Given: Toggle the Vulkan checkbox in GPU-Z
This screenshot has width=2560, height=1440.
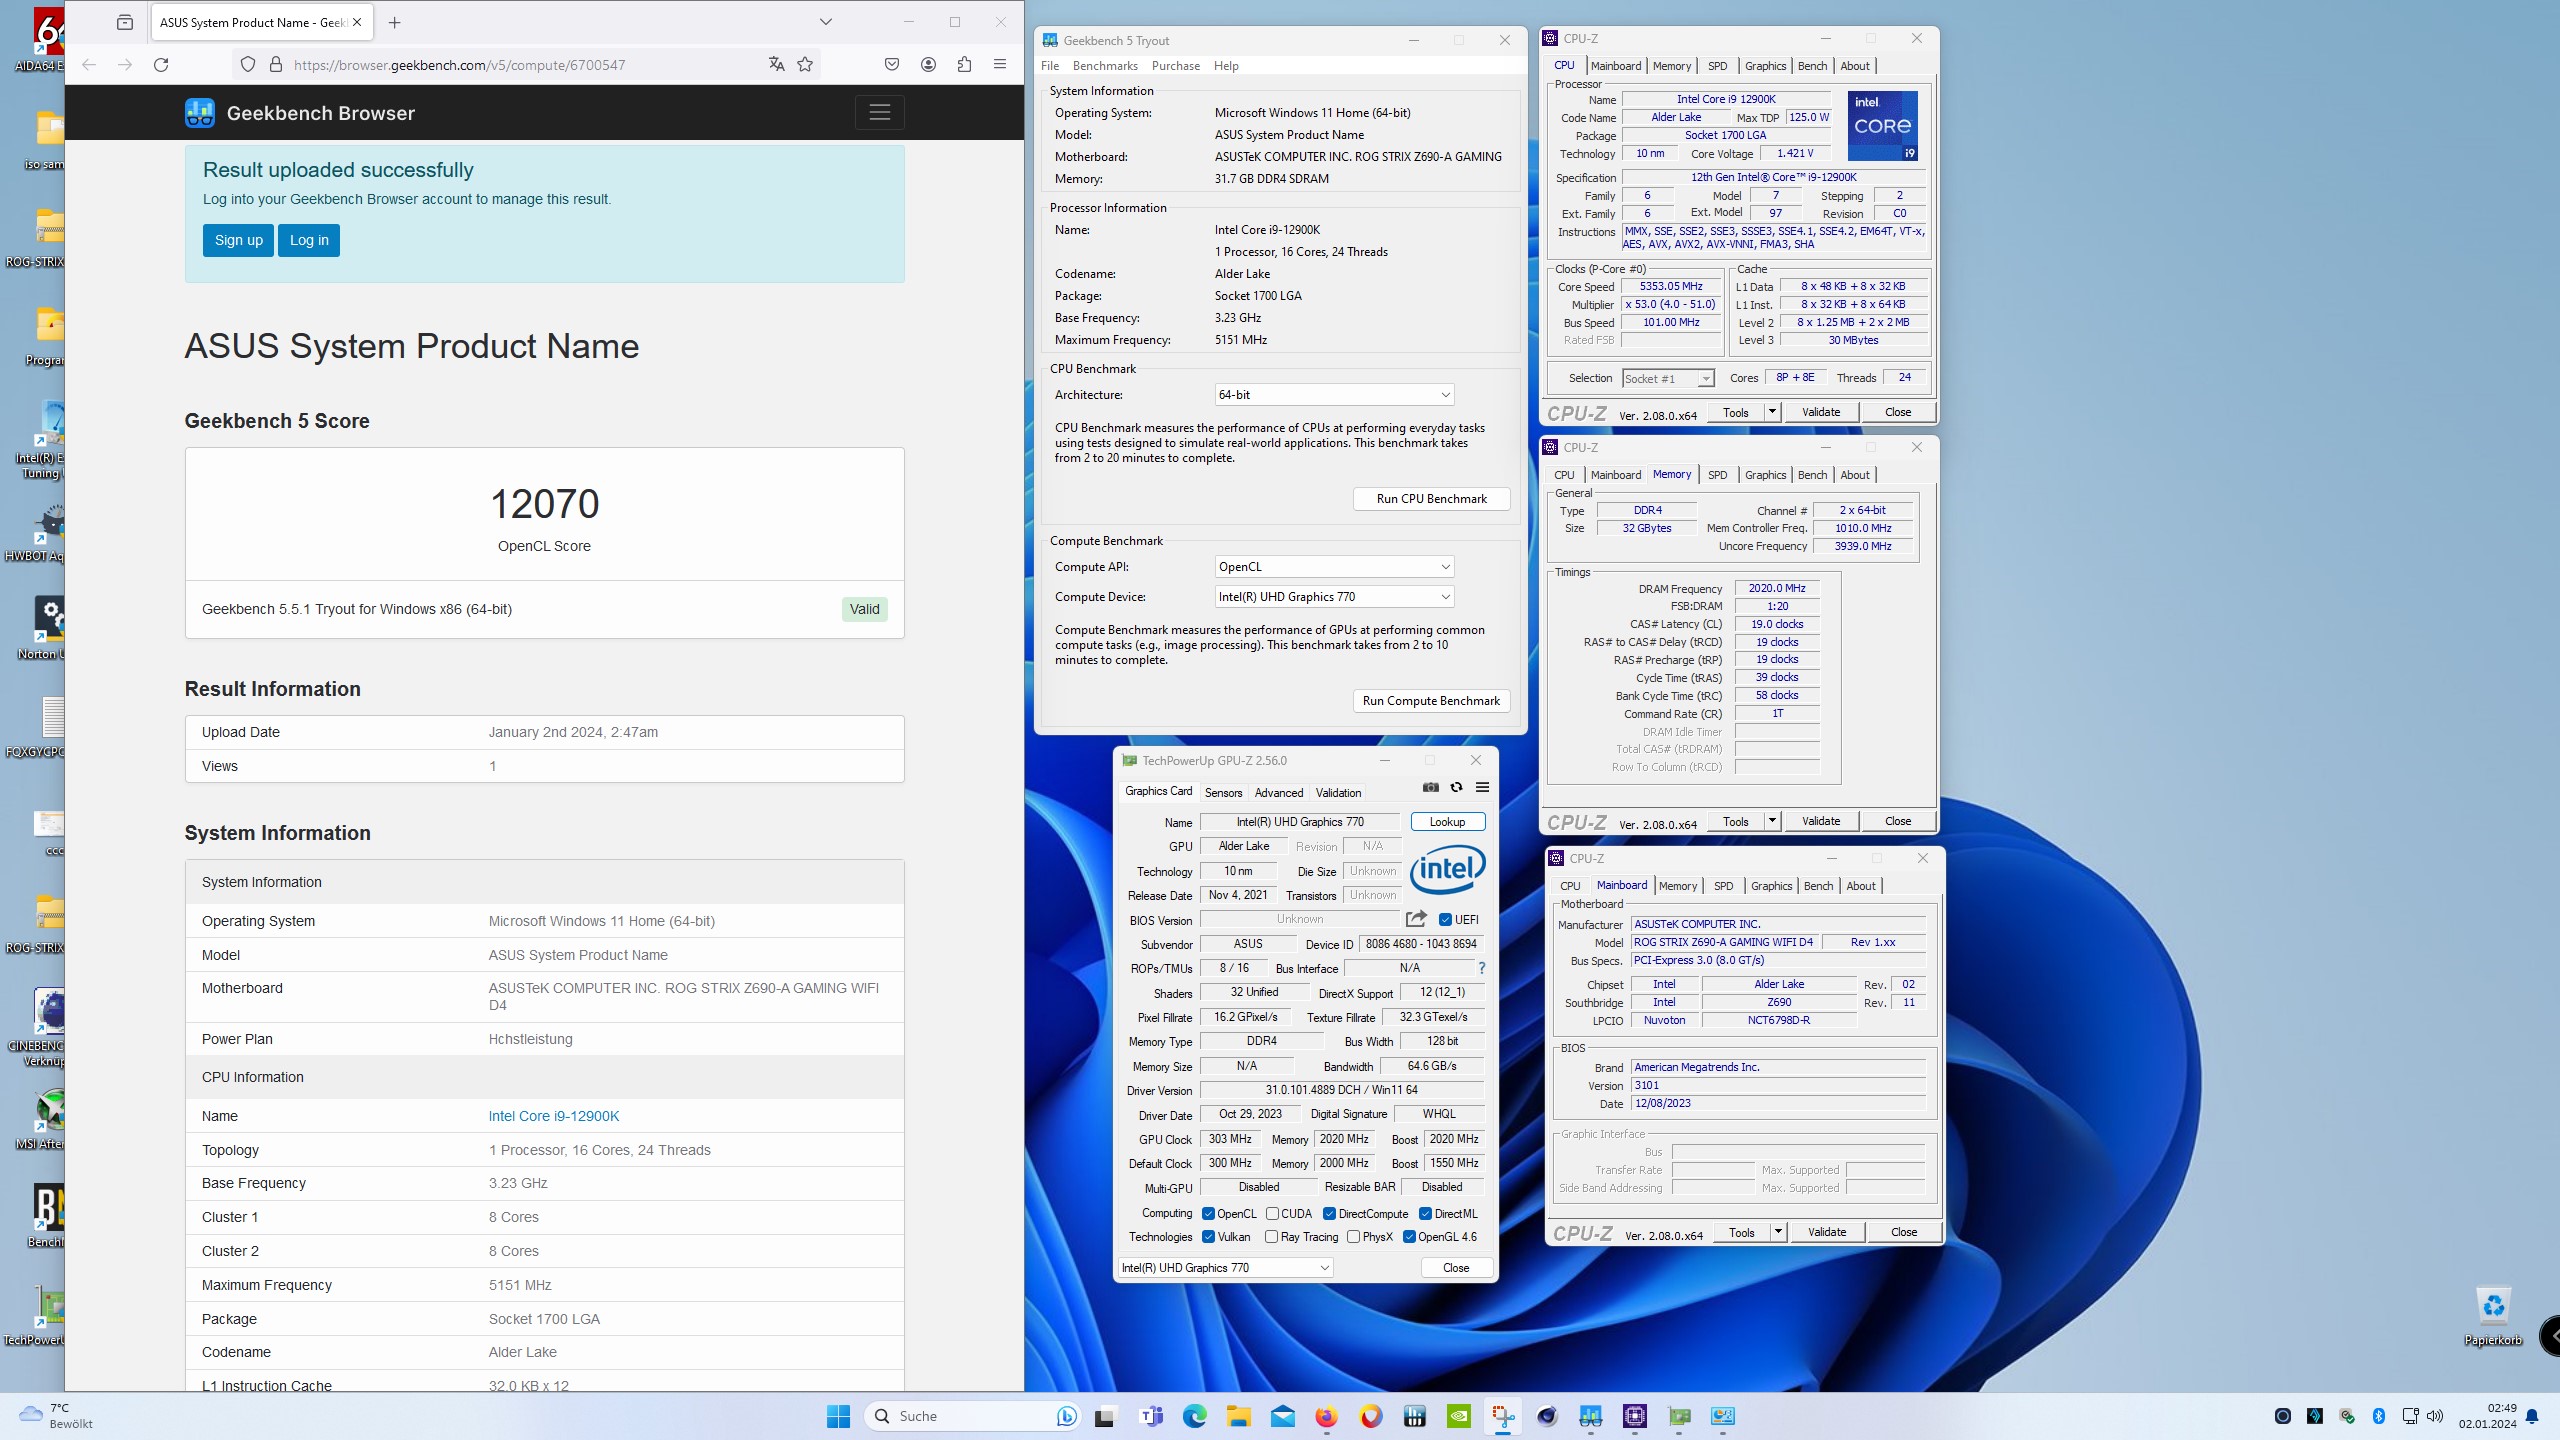Looking at the screenshot, I should pos(1208,1236).
